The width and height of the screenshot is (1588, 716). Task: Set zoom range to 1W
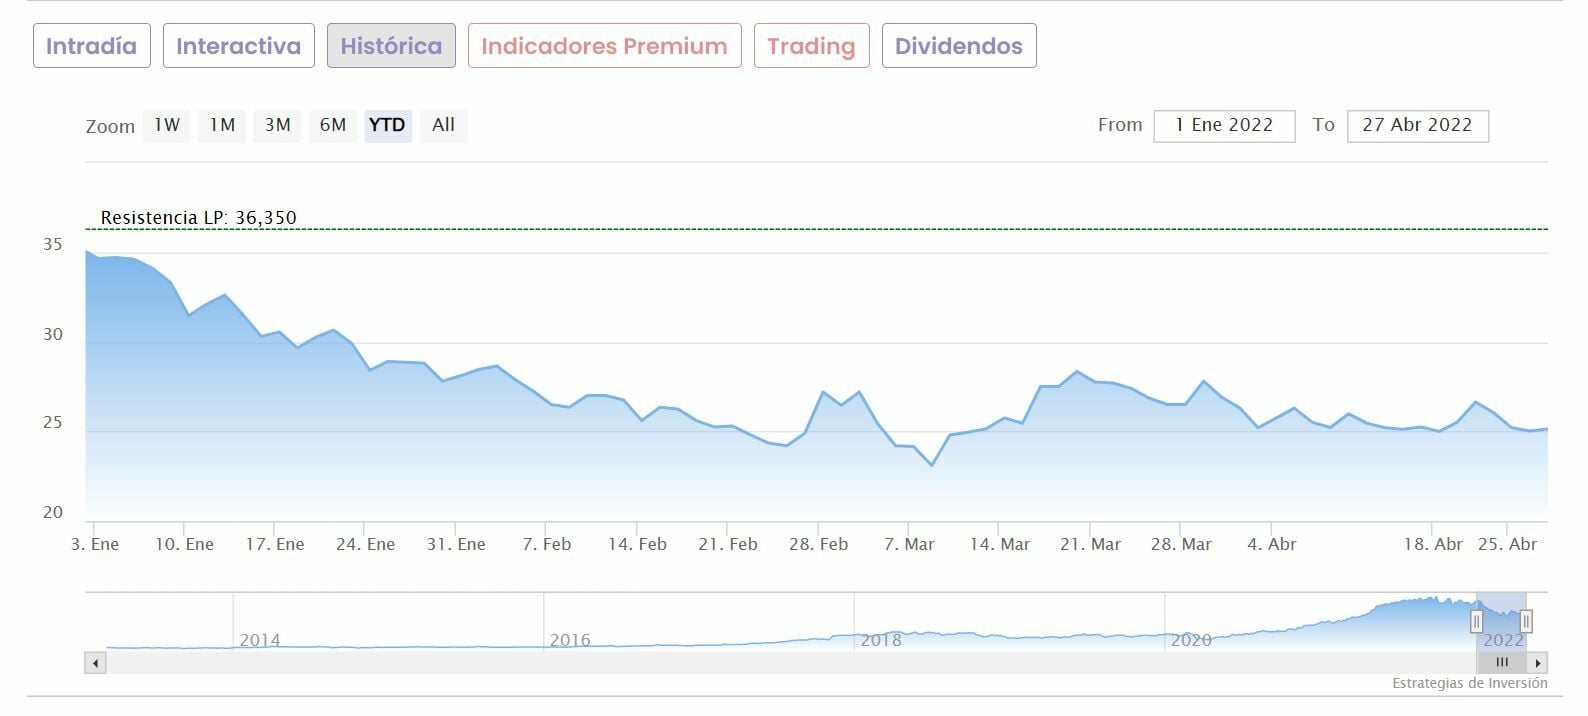[x=167, y=125]
